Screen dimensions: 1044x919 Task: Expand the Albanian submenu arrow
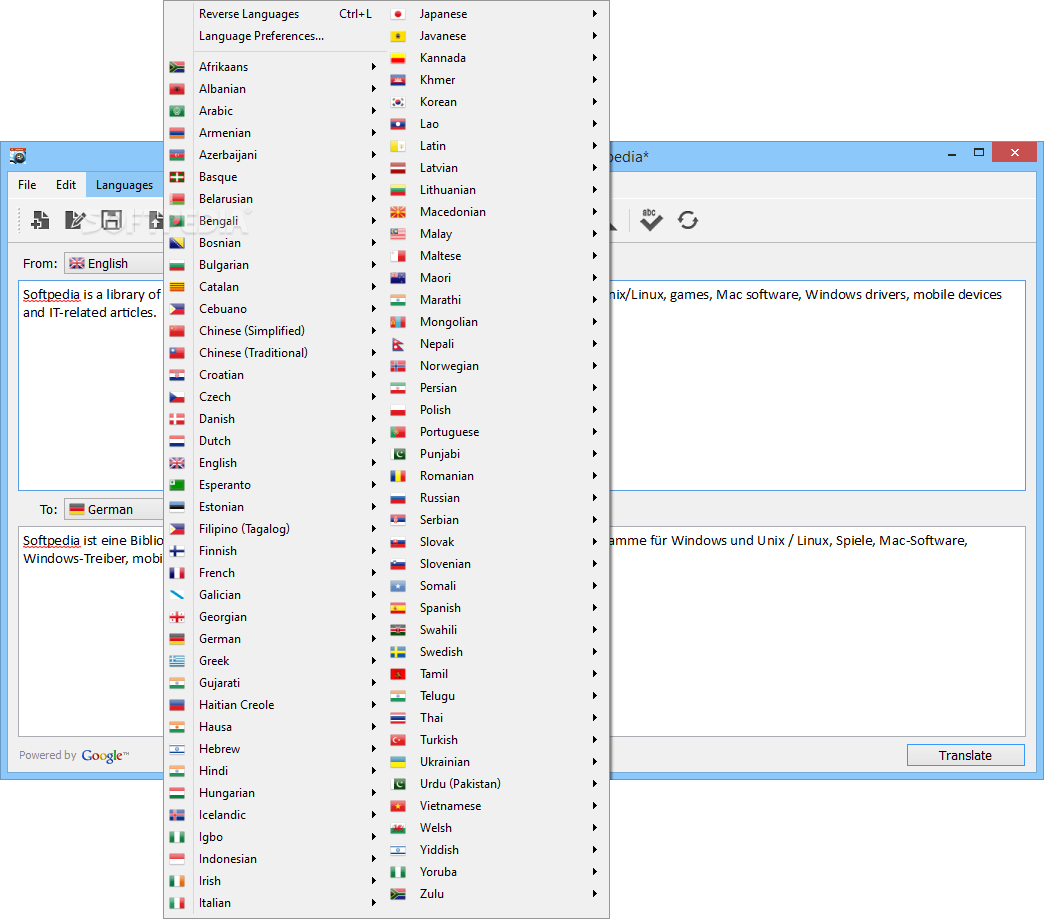point(374,89)
